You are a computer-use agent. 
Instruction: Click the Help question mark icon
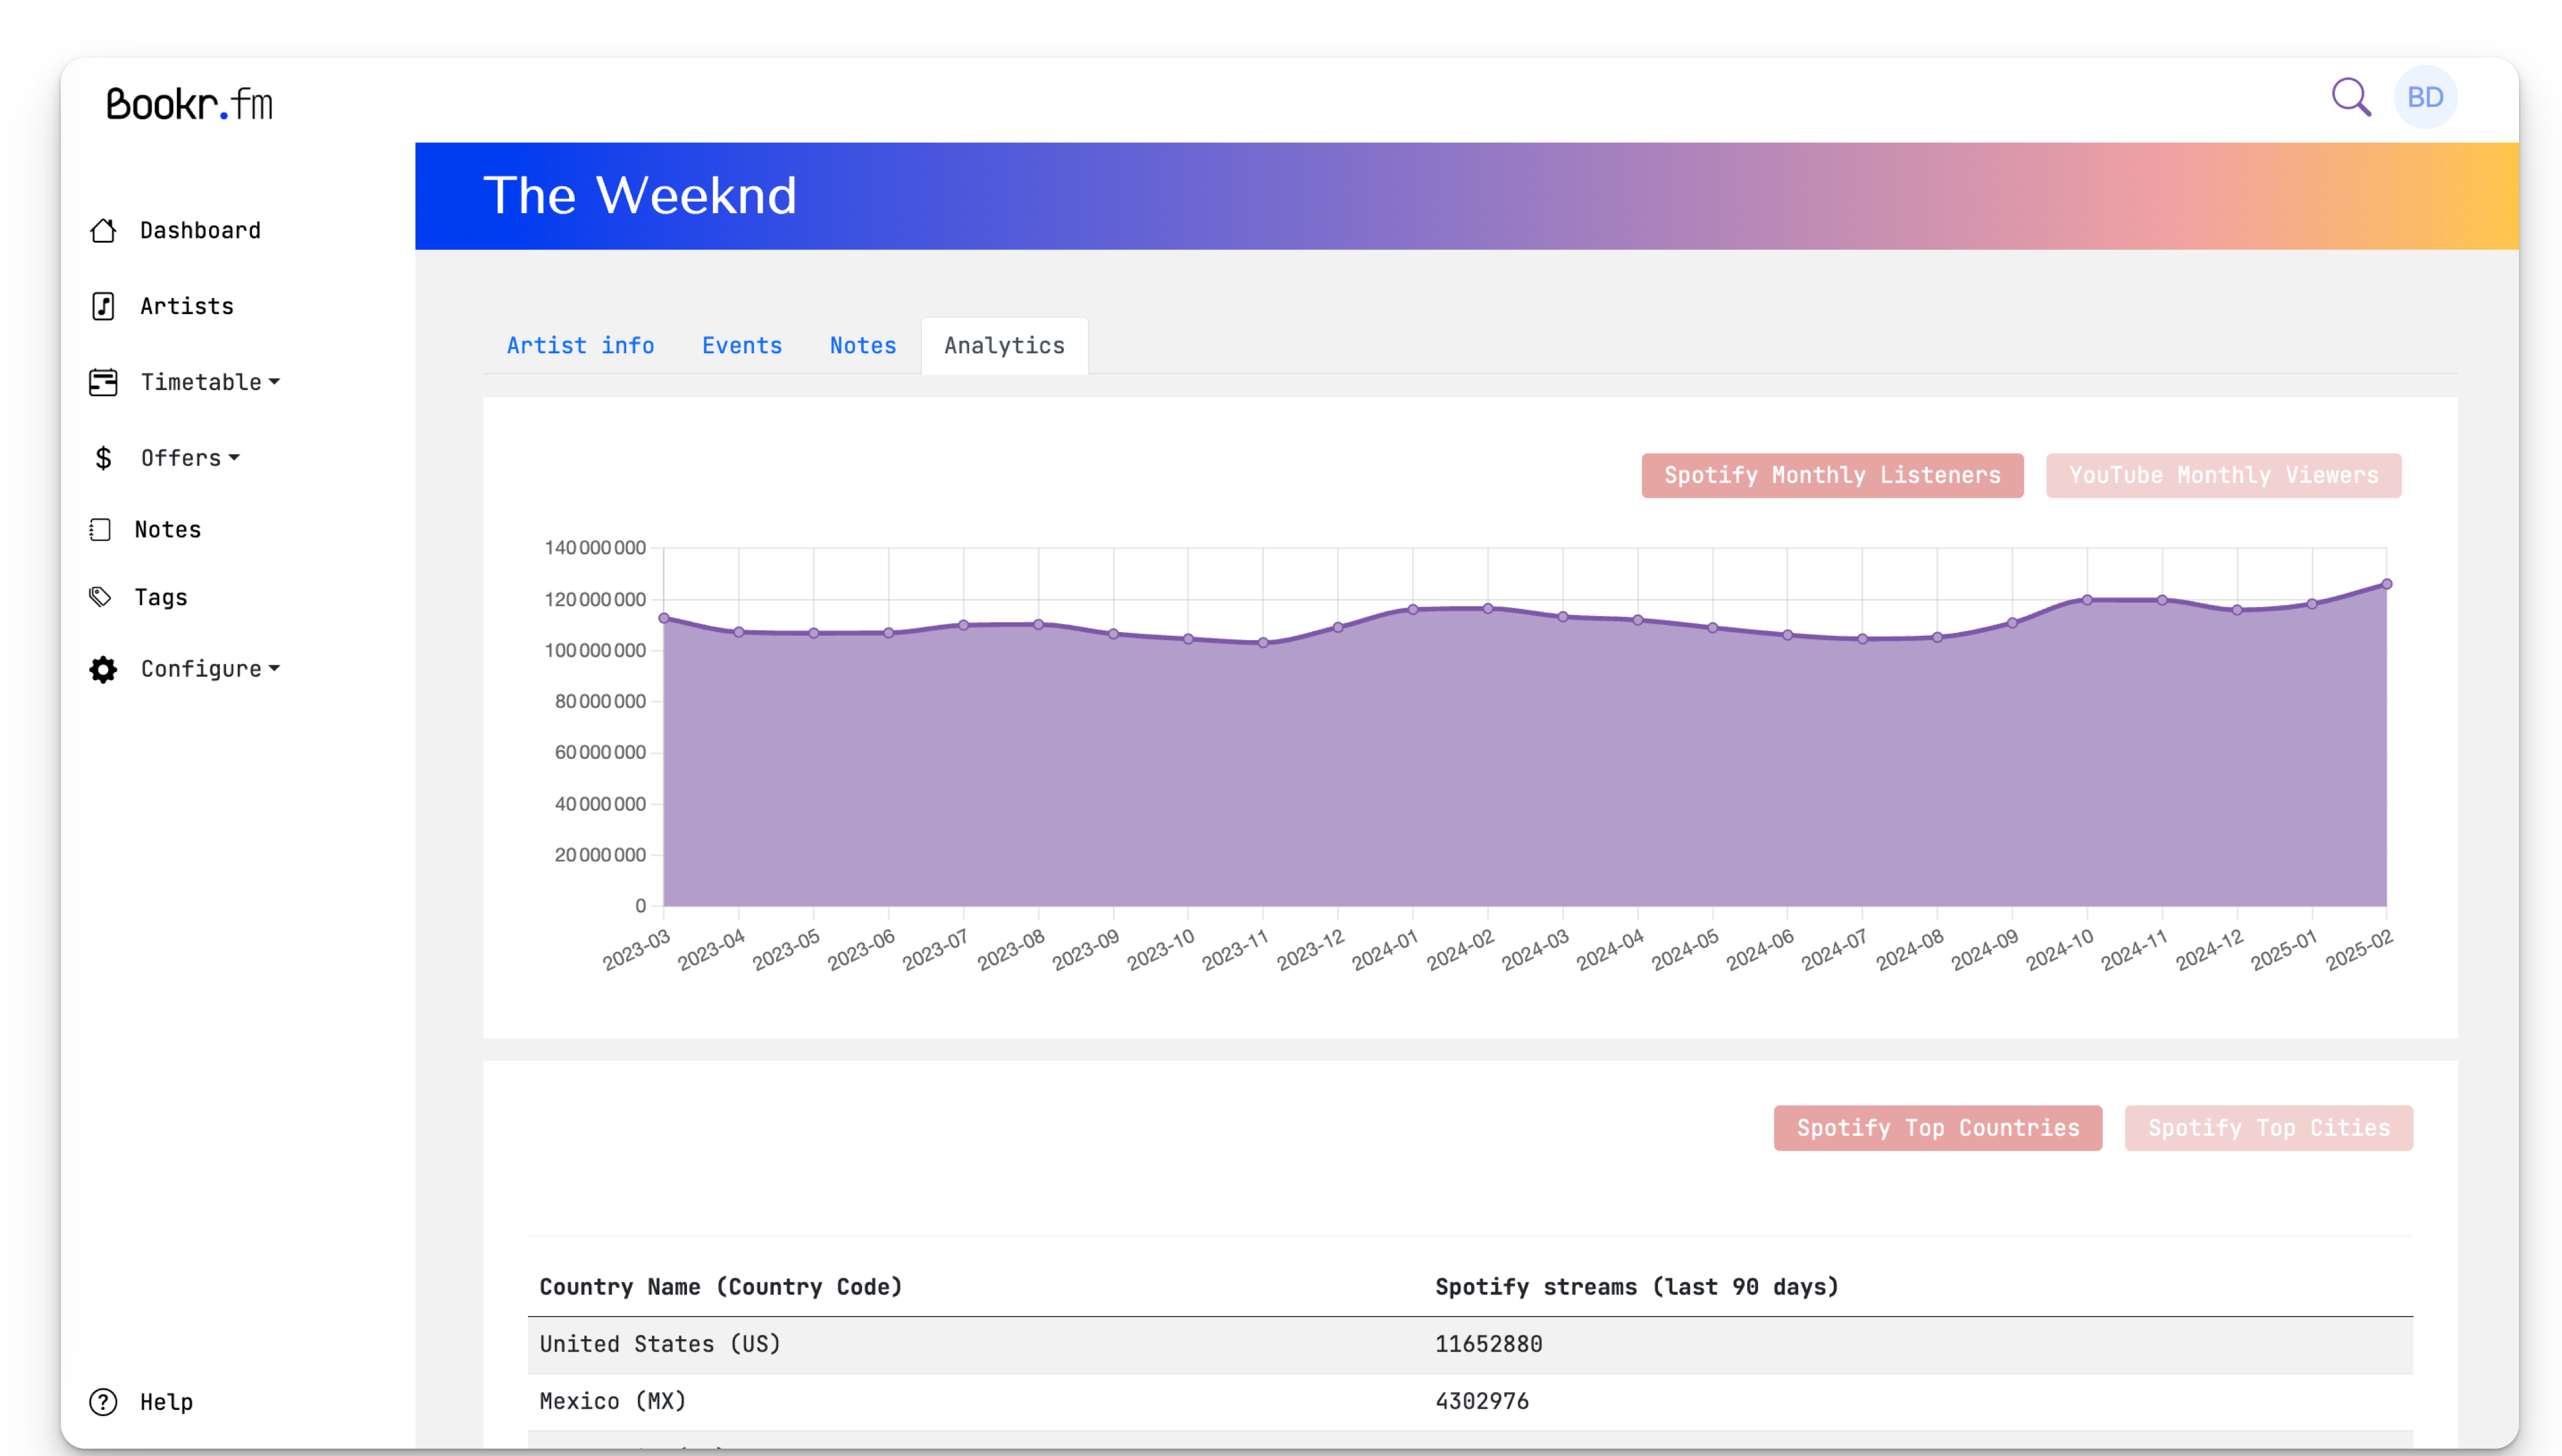click(103, 1402)
